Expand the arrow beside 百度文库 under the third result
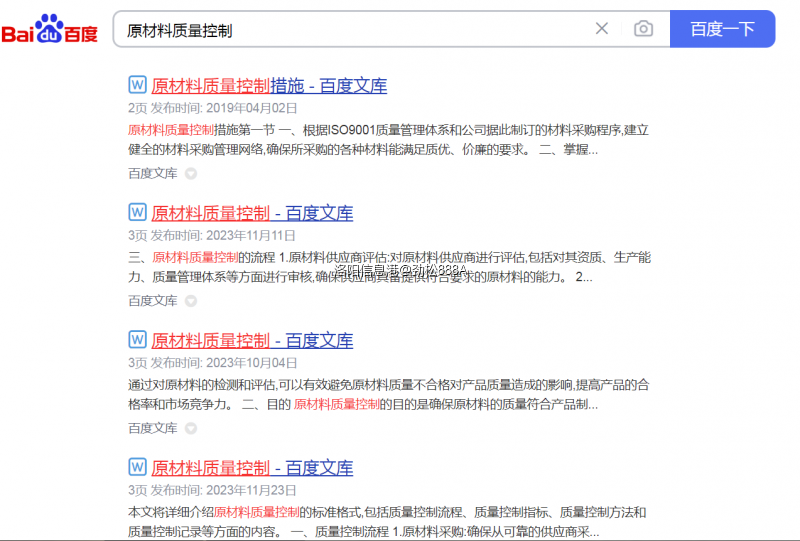800x541 pixels. (191, 428)
